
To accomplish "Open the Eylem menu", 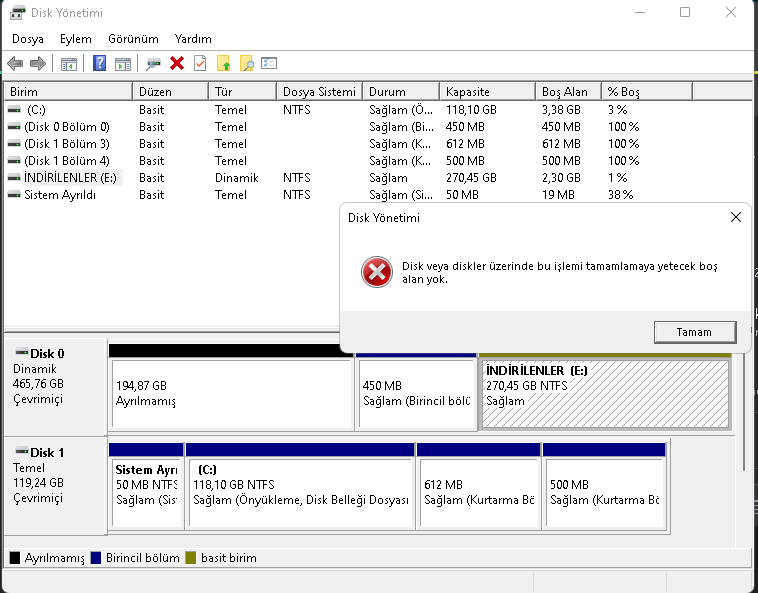I will pyautogui.click(x=76, y=39).
